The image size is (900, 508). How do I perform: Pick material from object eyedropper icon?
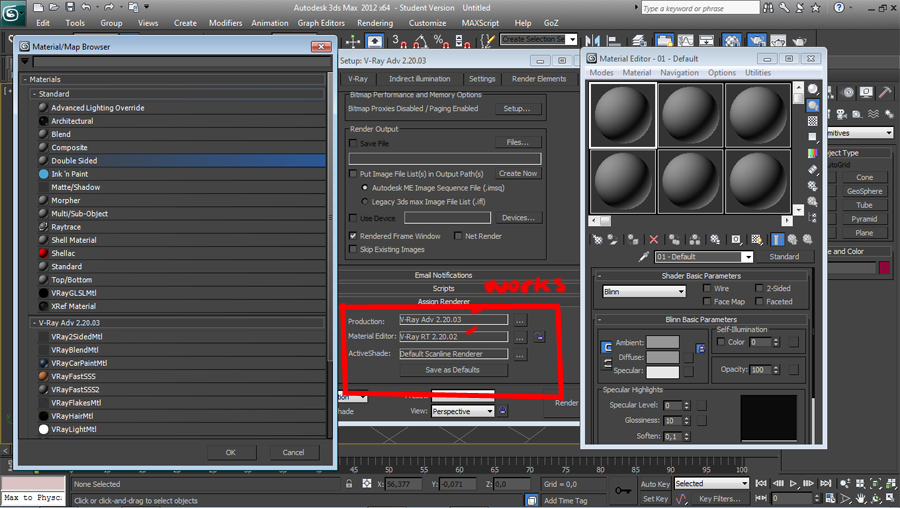[x=643, y=257]
